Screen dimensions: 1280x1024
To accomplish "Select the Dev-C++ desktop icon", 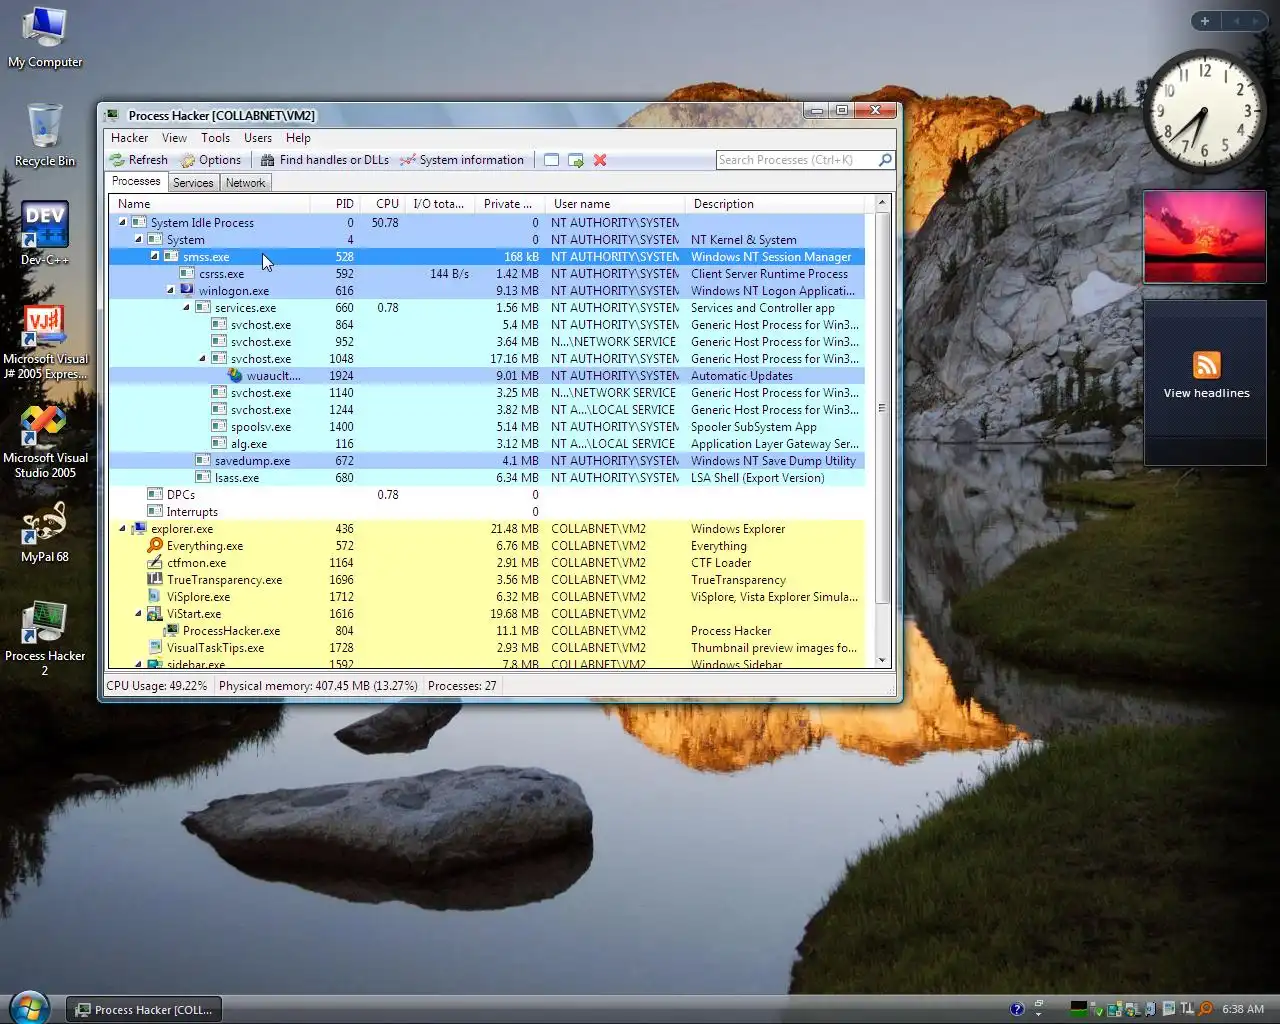I will 45,232.
